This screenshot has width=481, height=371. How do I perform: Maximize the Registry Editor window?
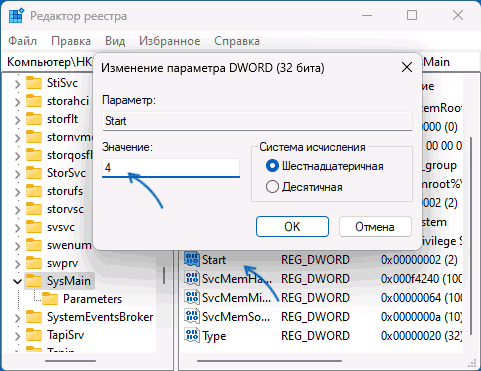coord(412,15)
